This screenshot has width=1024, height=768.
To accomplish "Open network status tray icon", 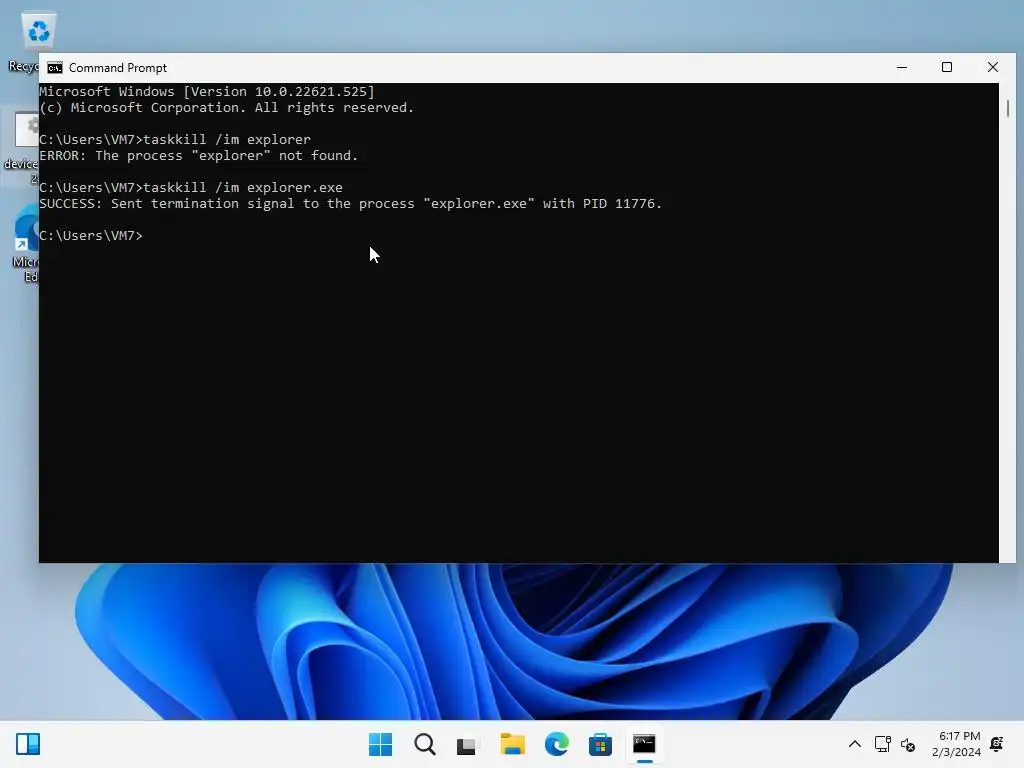I will 882,744.
